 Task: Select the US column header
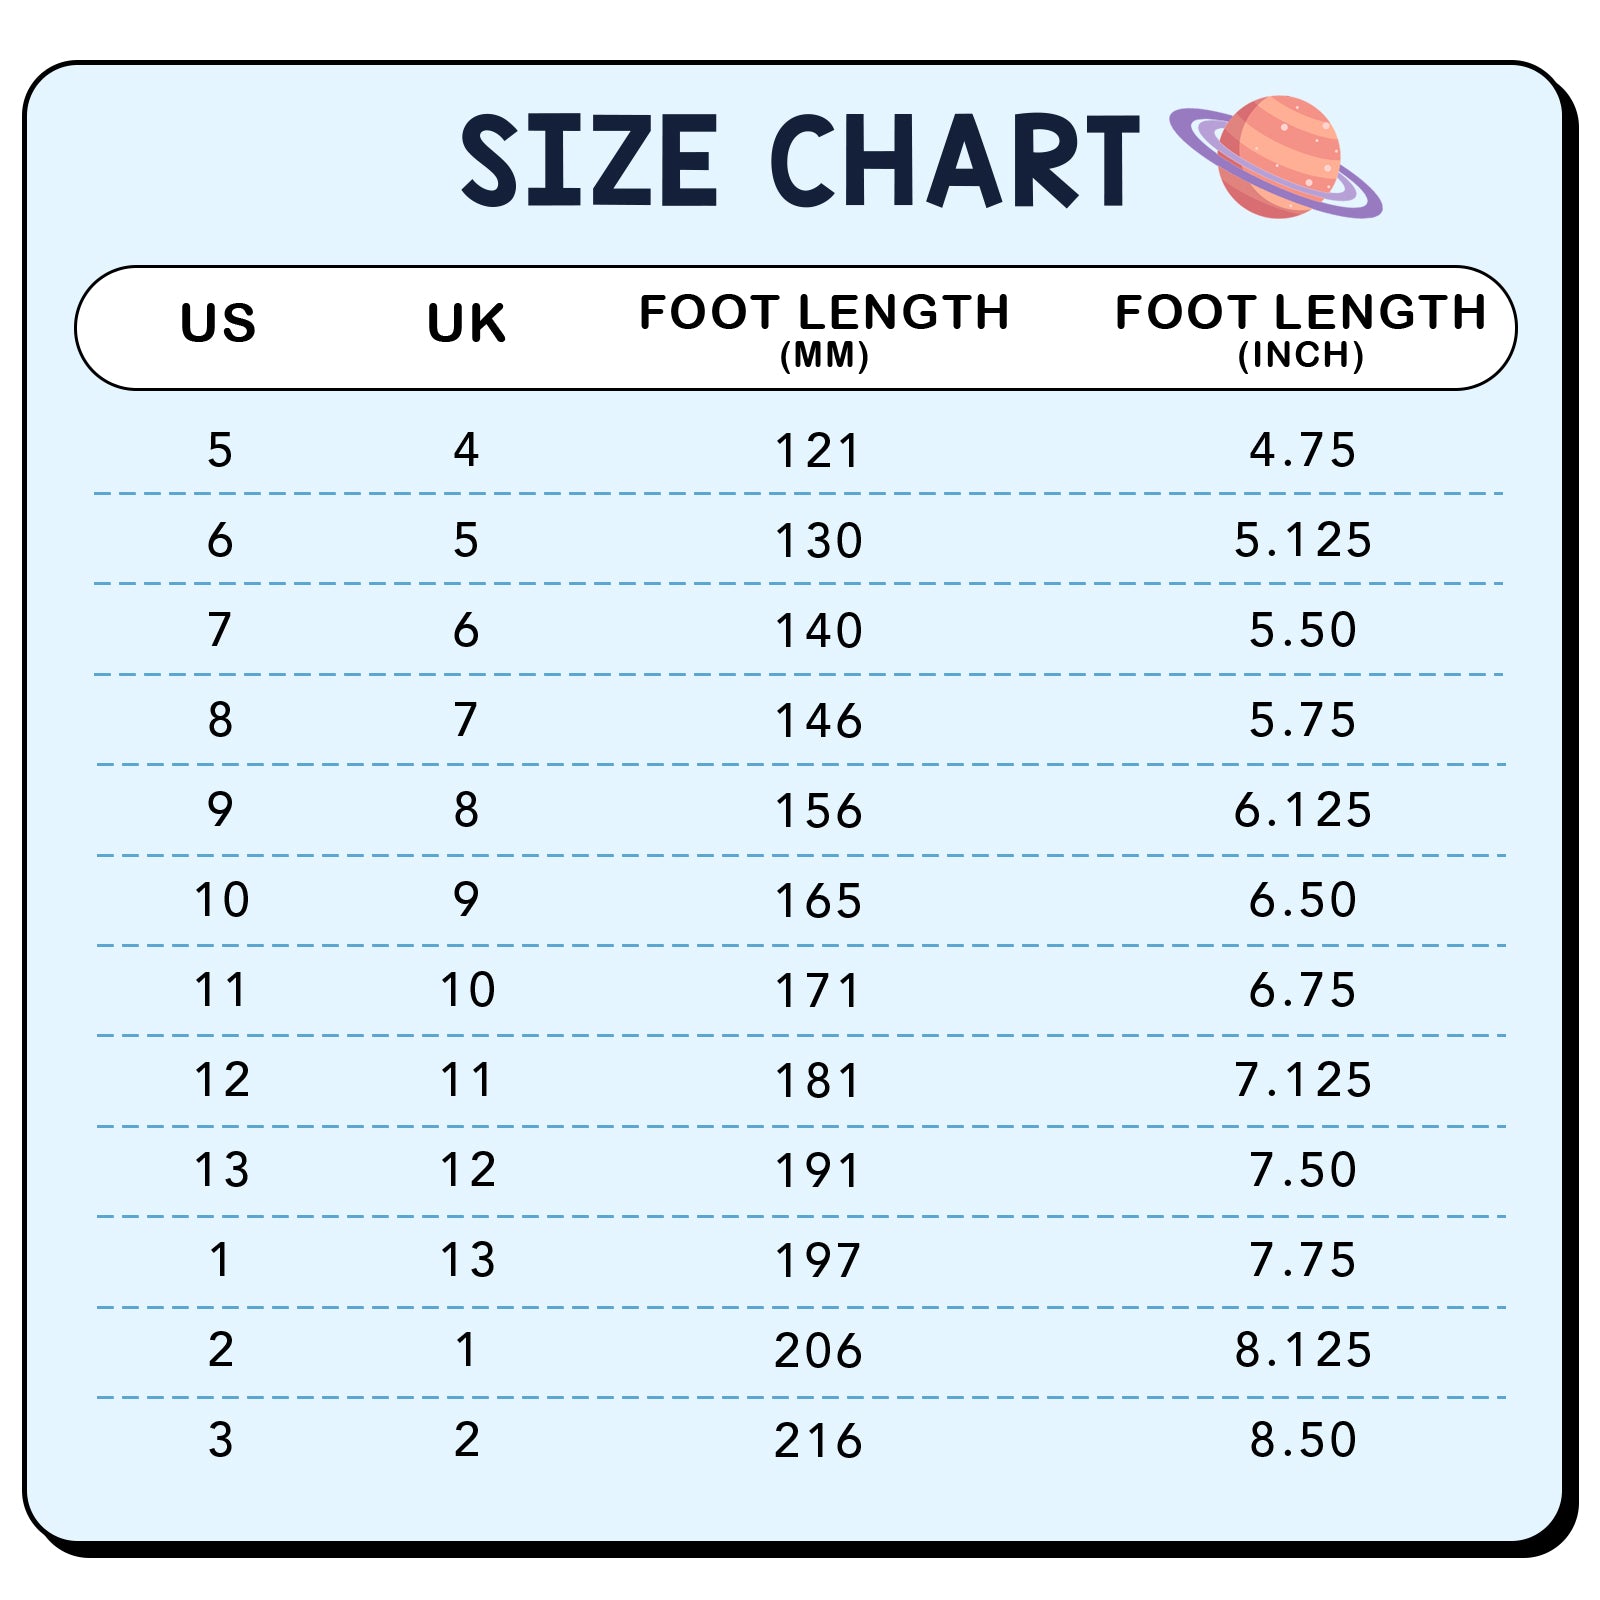tap(218, 324)
